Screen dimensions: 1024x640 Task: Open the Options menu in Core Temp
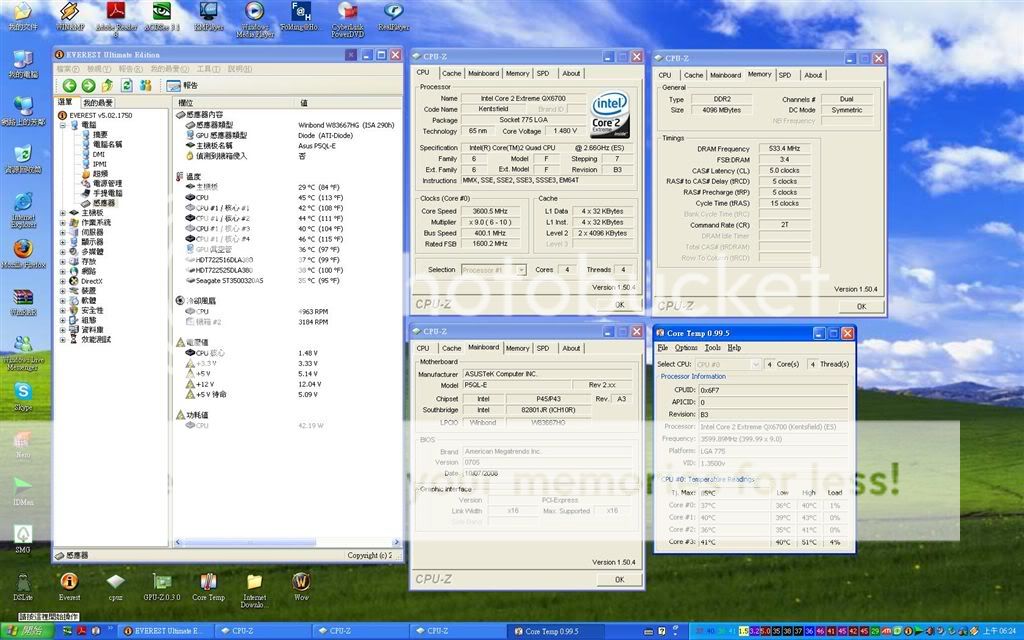click(x=686, y=348)
